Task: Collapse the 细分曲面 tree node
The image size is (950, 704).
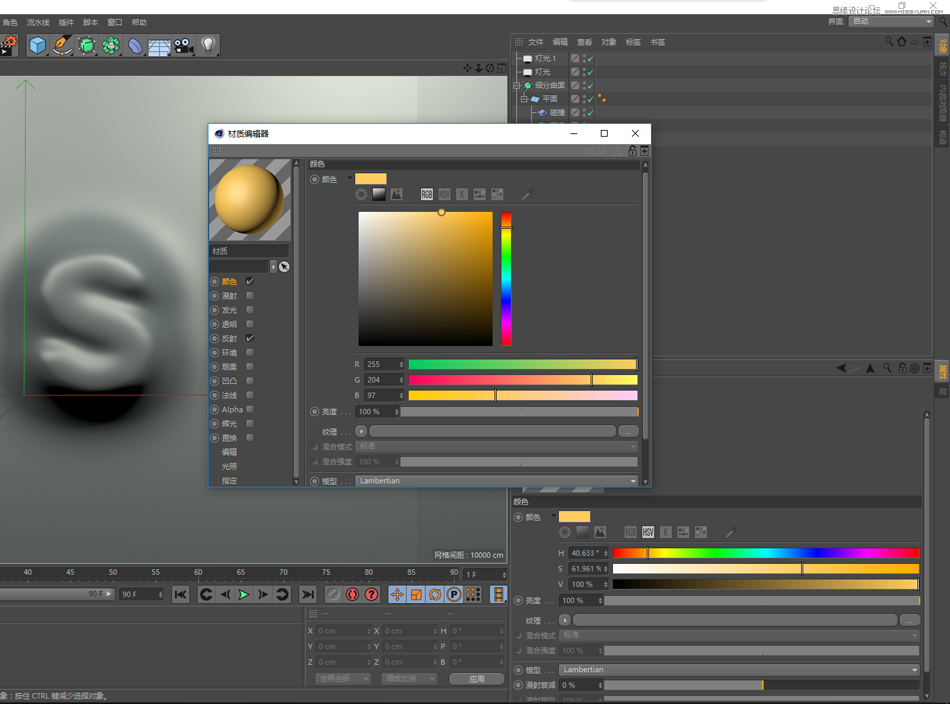Action: pyautogui.click(x=517, y=85)
